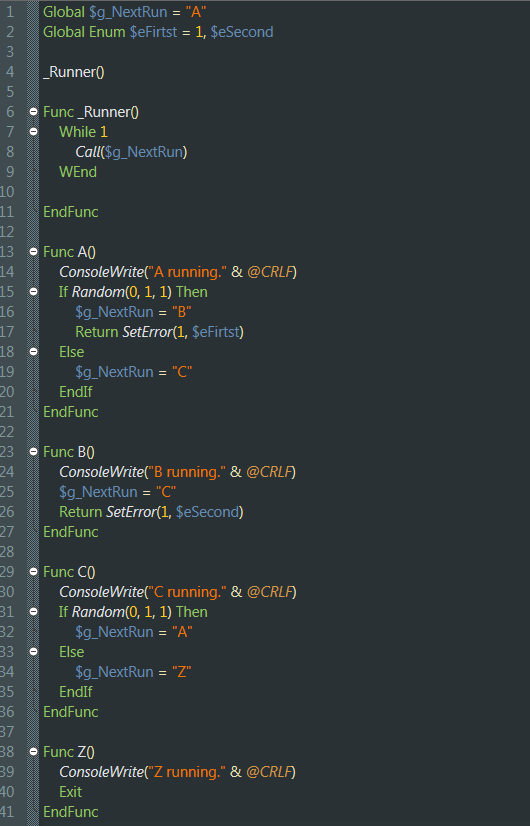This screenshot has height=826, width=530.
Task: Click the "A running." string
Action: [x=188, y=272]
